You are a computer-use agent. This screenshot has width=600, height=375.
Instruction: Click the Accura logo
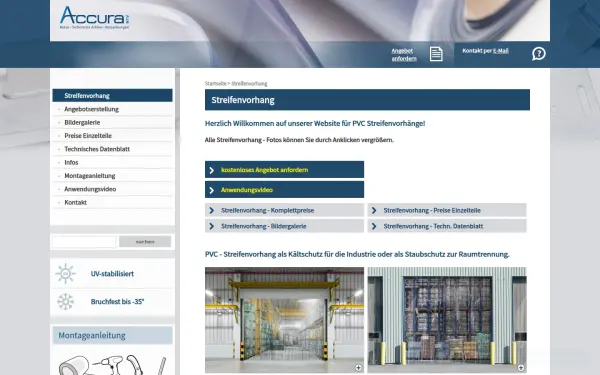point(95,17)
